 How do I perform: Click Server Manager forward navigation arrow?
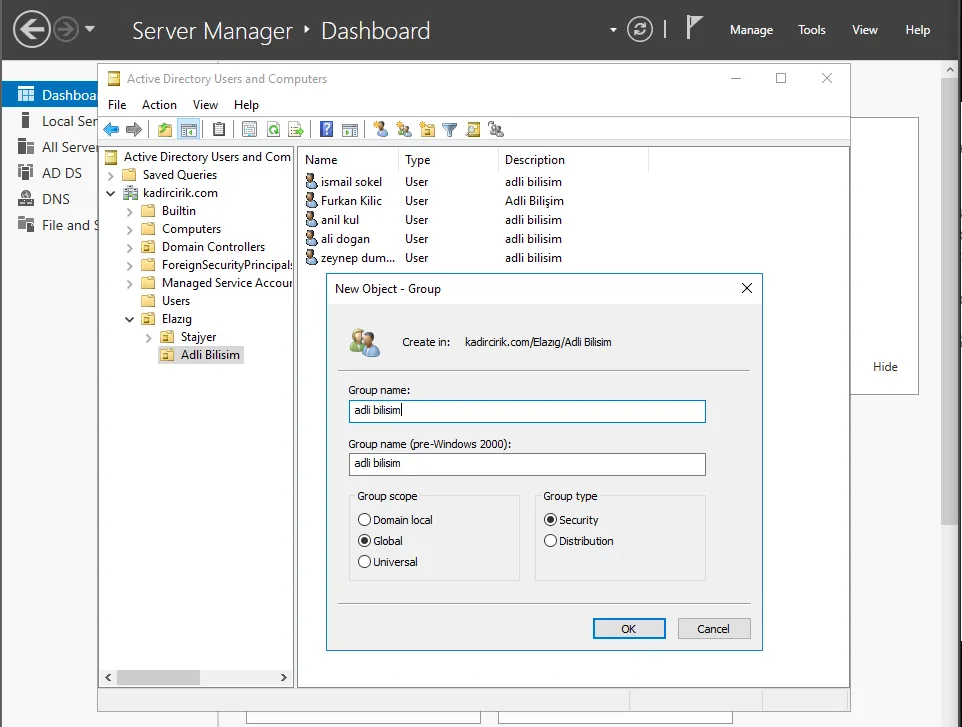pos(66,29)
